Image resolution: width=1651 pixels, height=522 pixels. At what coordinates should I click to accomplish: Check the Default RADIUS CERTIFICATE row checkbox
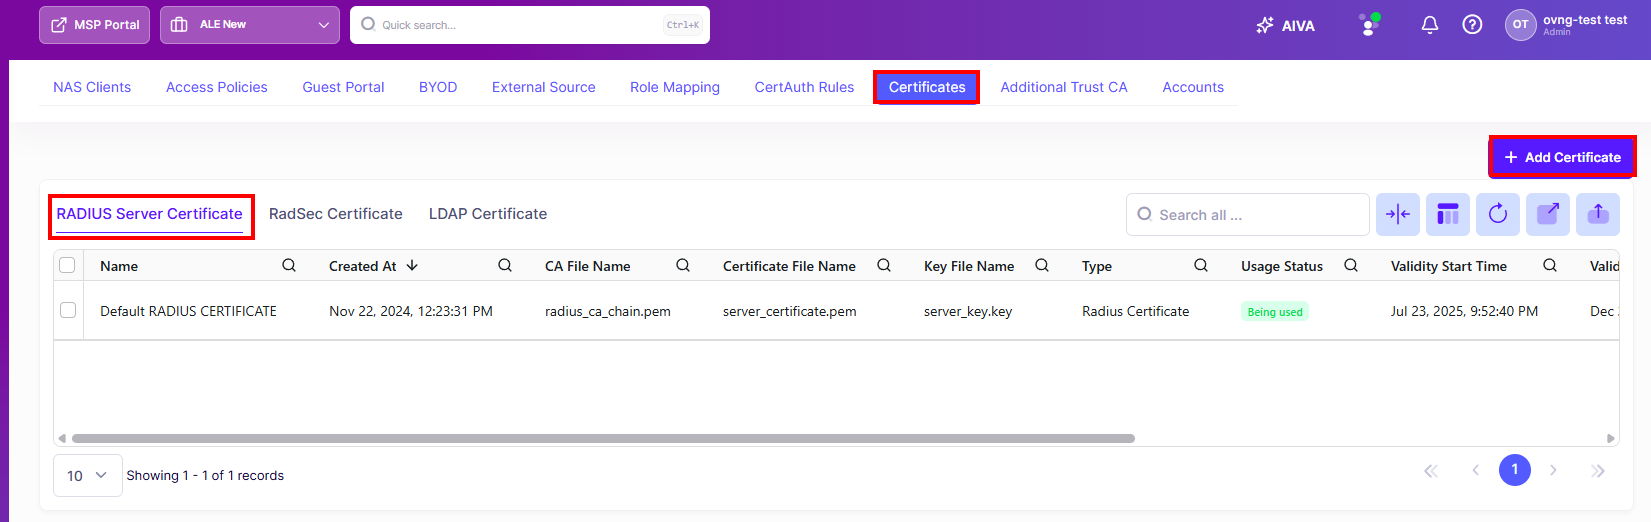coord(68,310)
